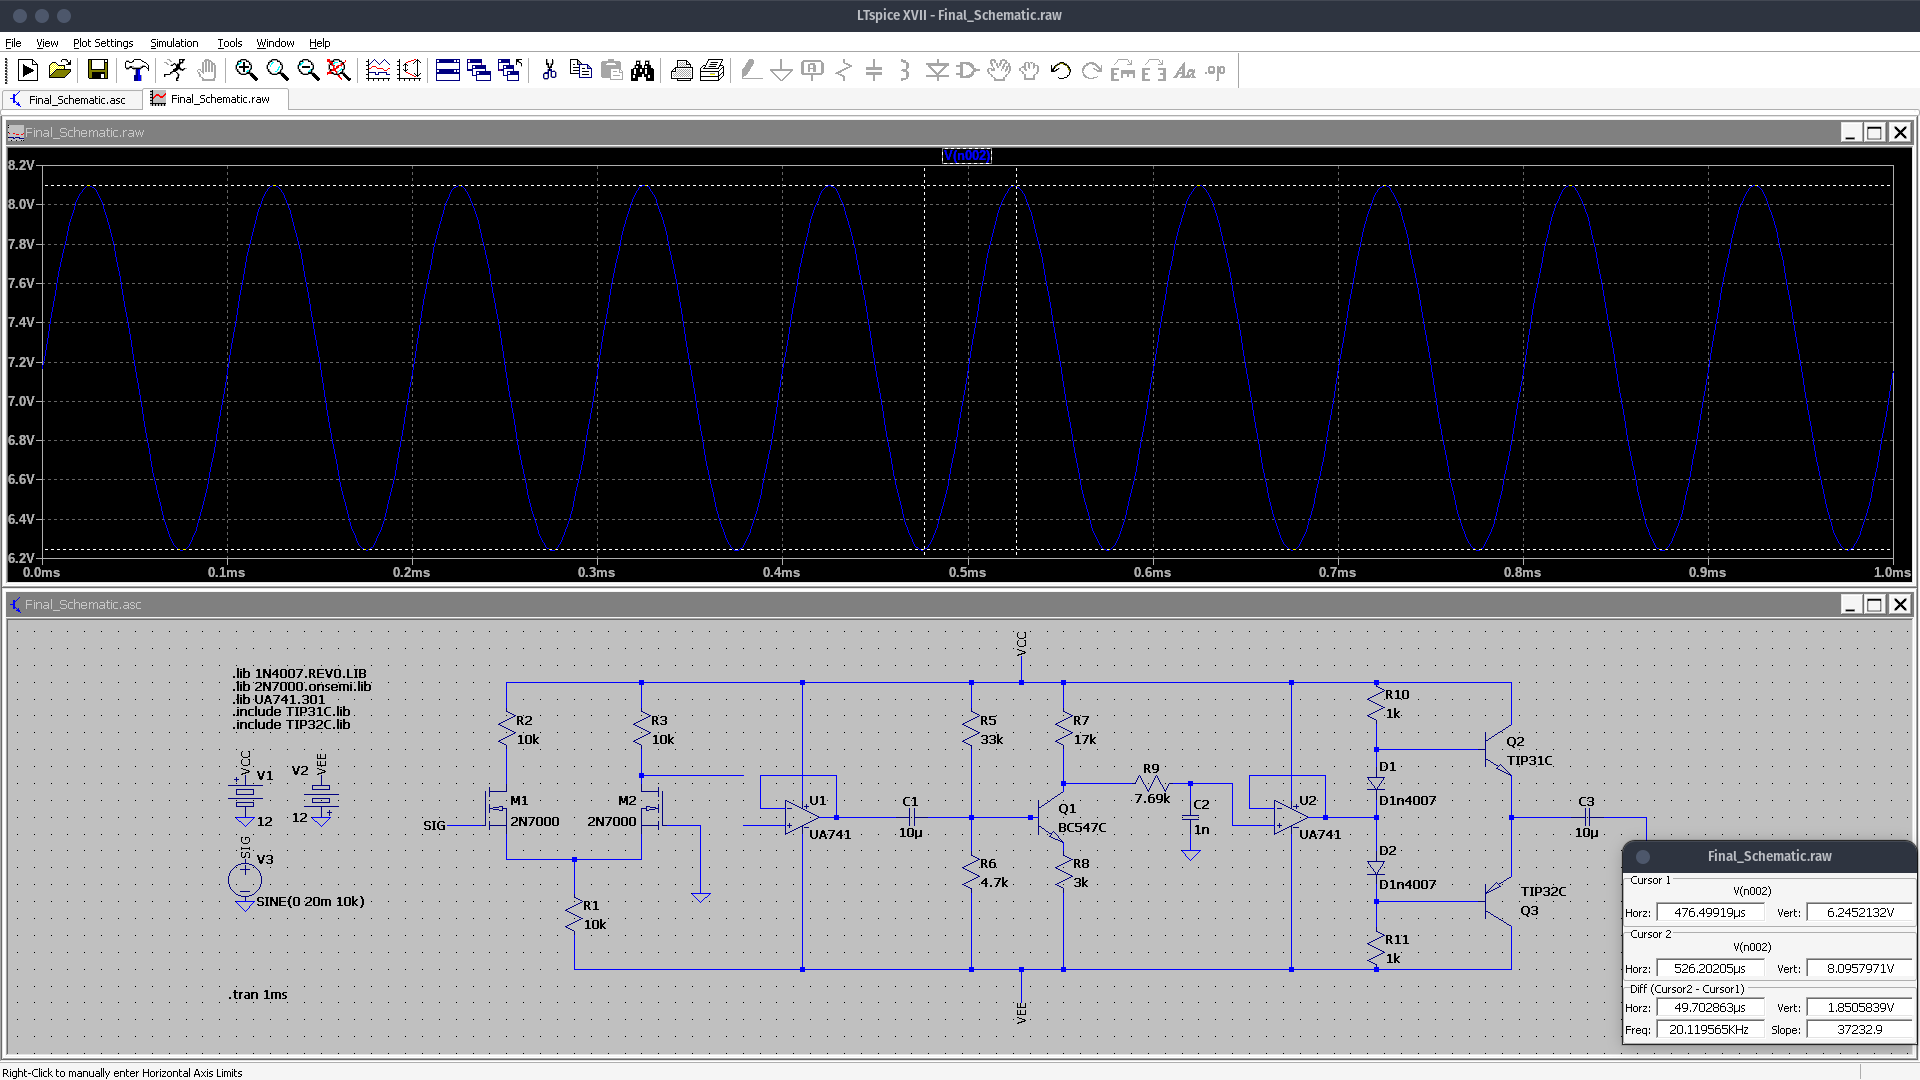1920x1080 pixels.
Task: Select the Draw Wire pencil tool
Action: click(x=751, y=70)
